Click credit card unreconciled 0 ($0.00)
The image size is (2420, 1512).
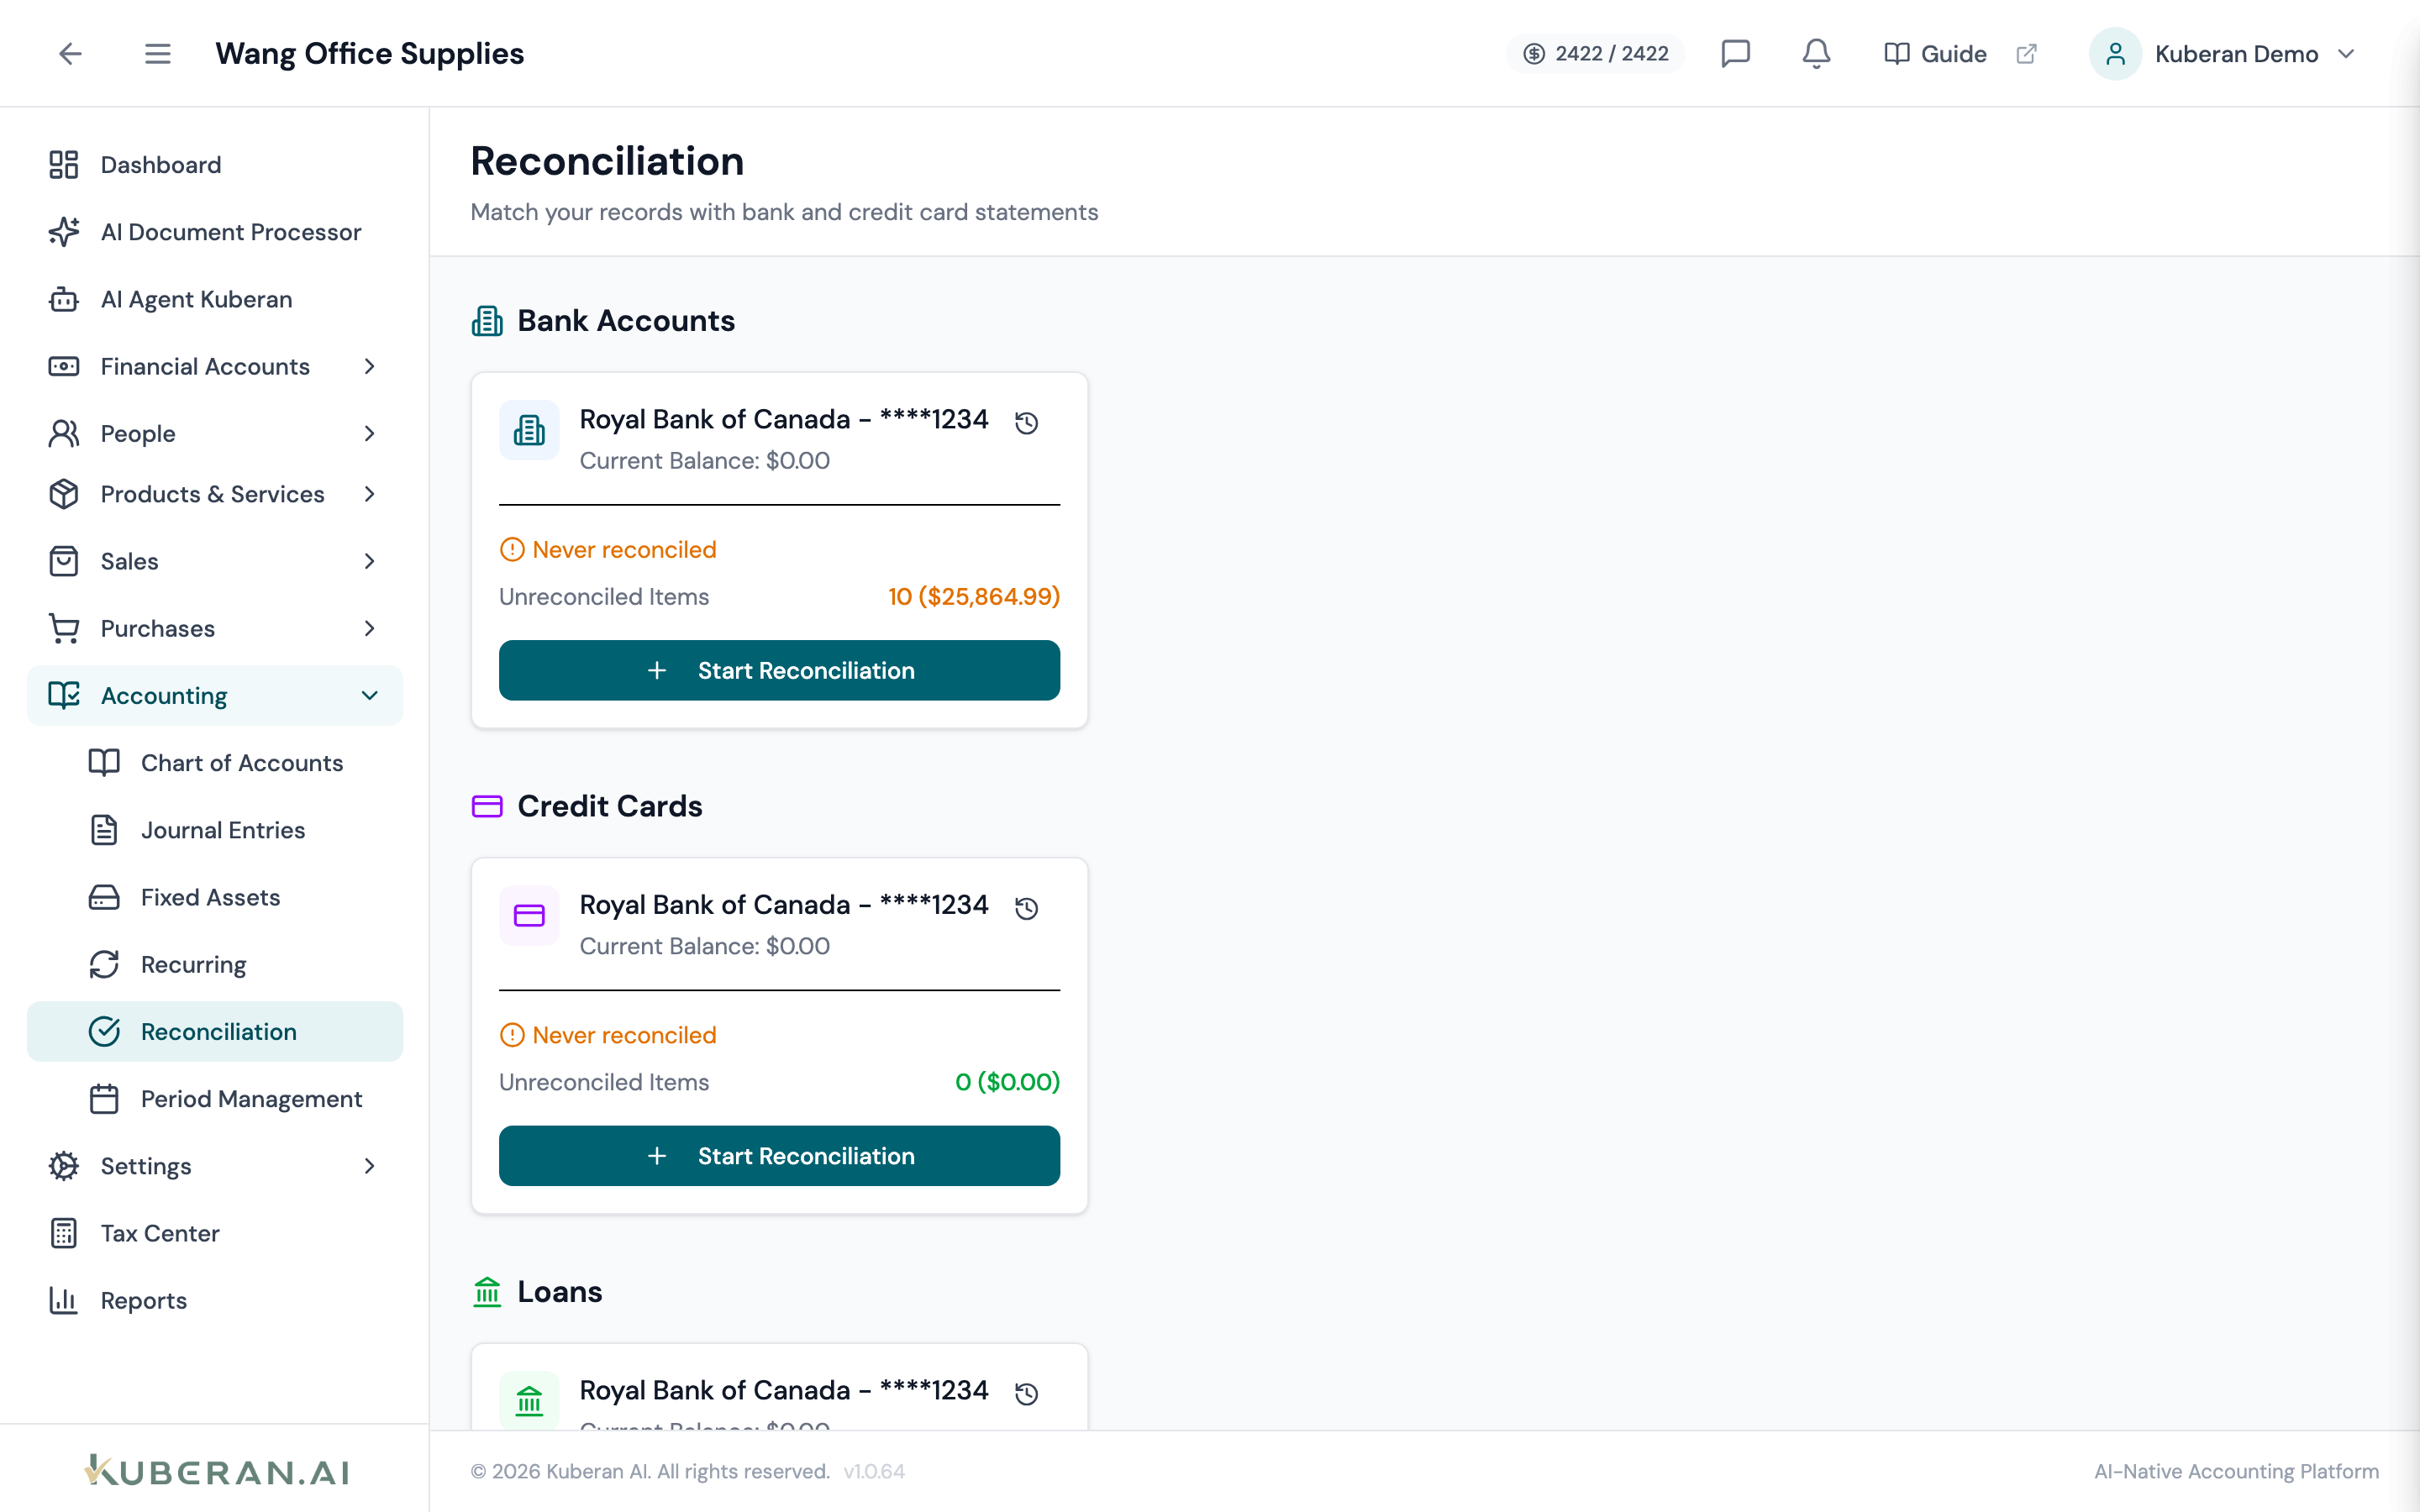tap(1007, 1082)
